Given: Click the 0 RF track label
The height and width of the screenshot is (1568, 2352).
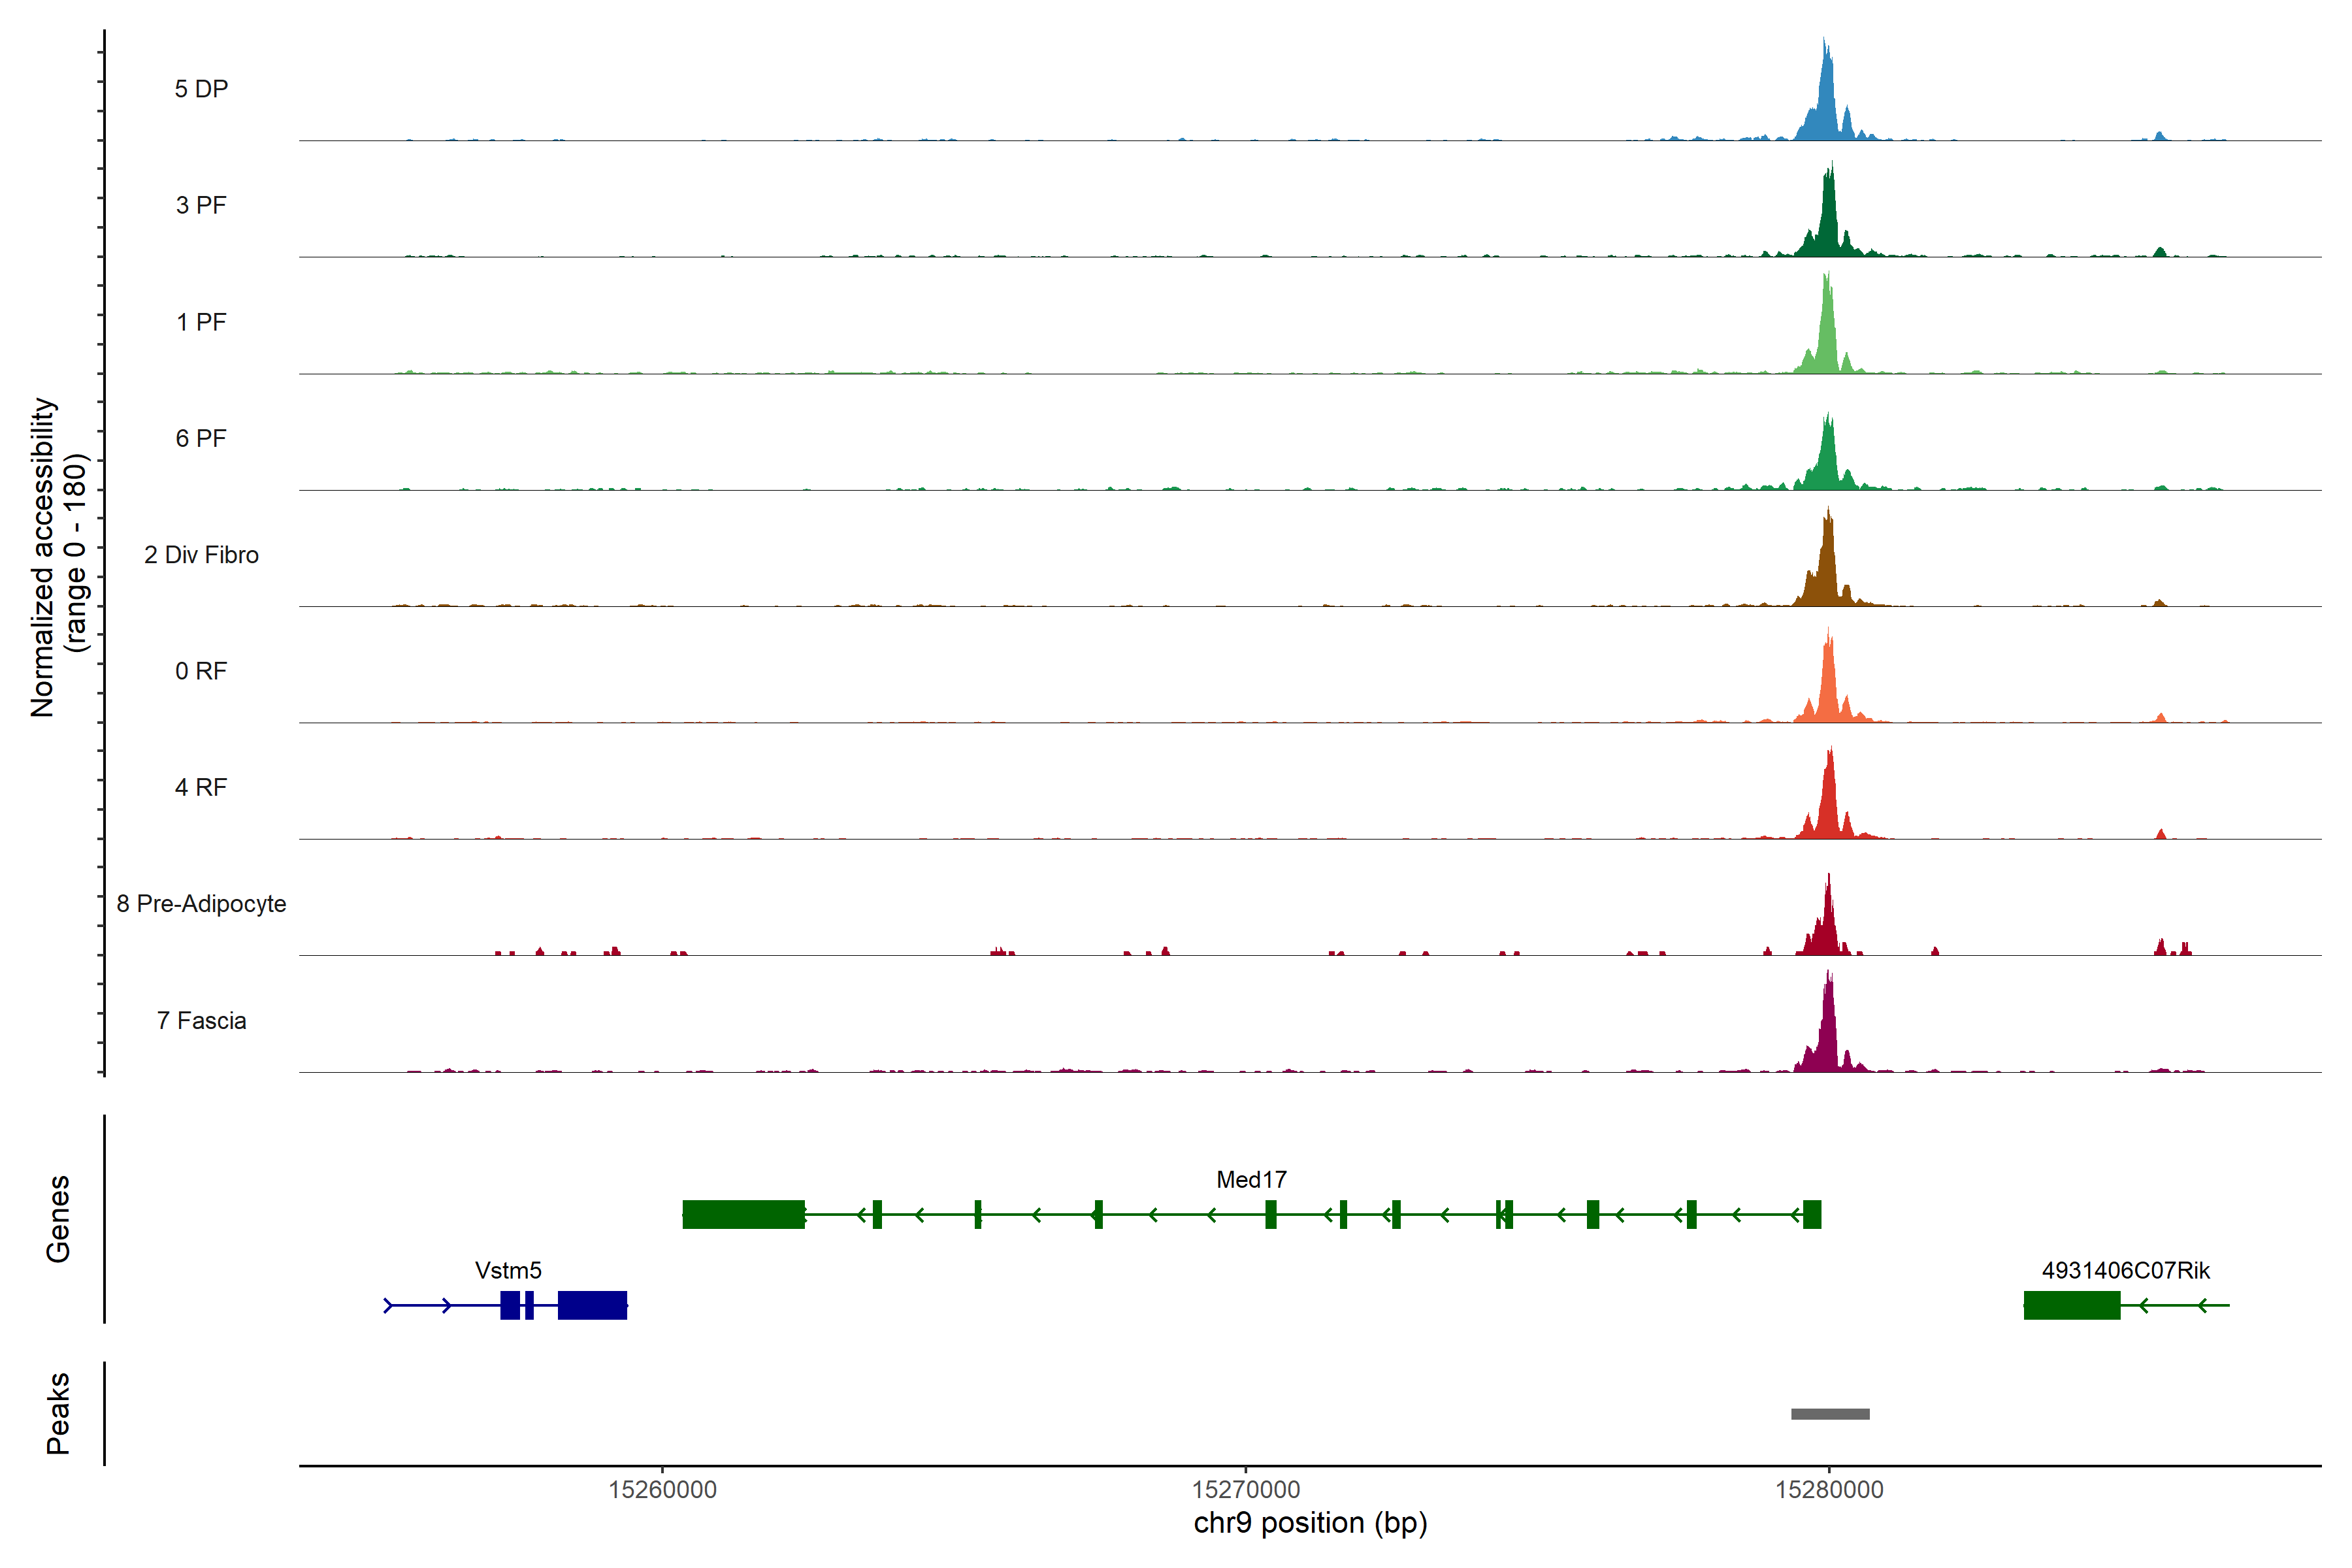Looking at the screenshot, I should click(x=201, y=671).
